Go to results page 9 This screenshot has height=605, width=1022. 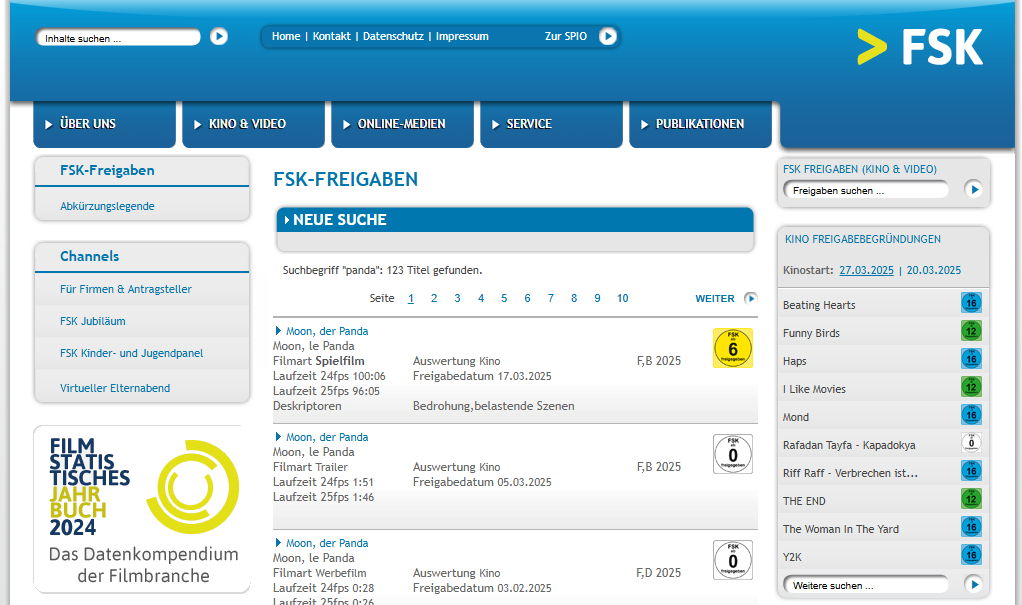[597, 298]
